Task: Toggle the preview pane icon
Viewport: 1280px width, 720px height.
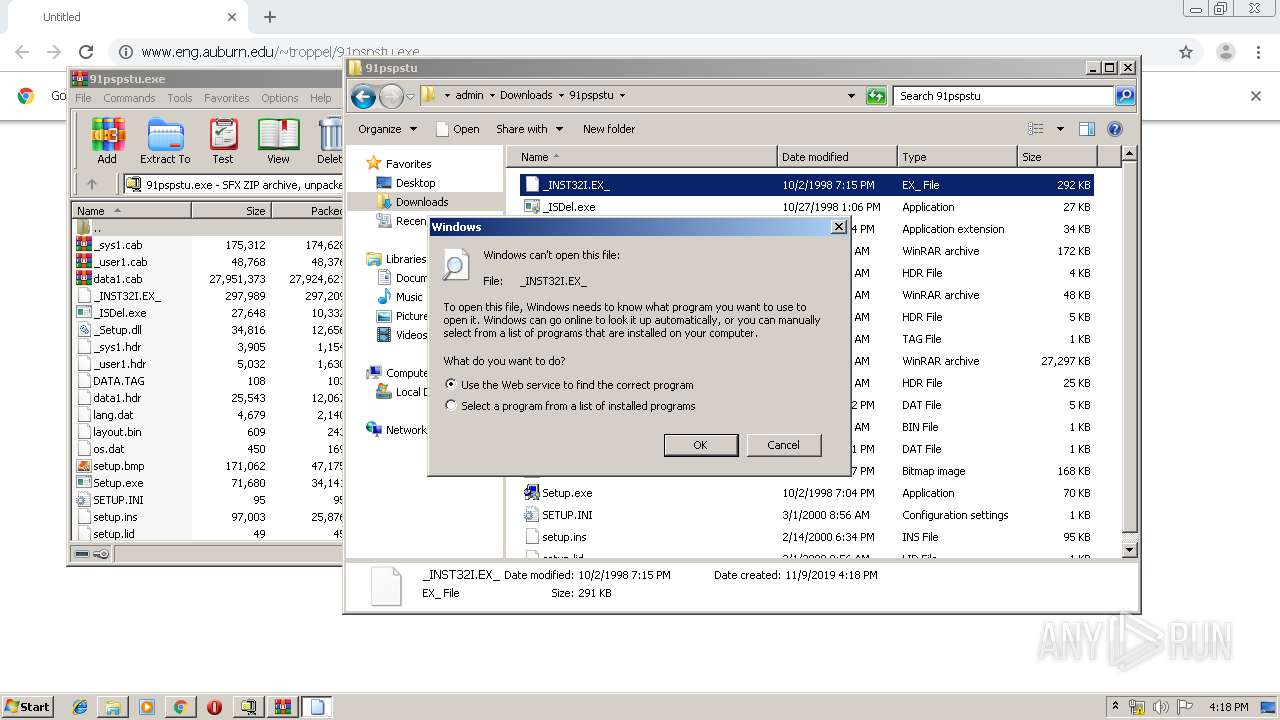Action: click(x=1087, y=129)
